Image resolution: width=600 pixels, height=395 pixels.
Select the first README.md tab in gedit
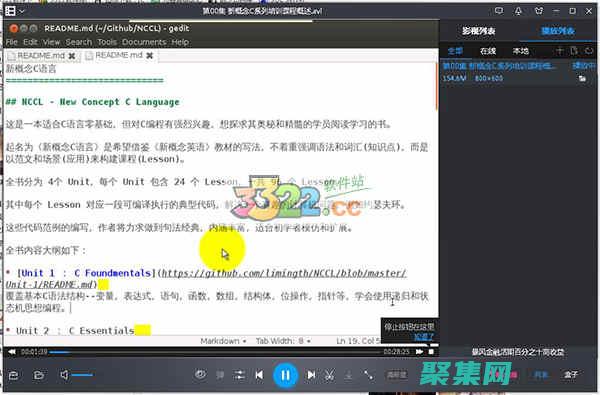point(41,56)
